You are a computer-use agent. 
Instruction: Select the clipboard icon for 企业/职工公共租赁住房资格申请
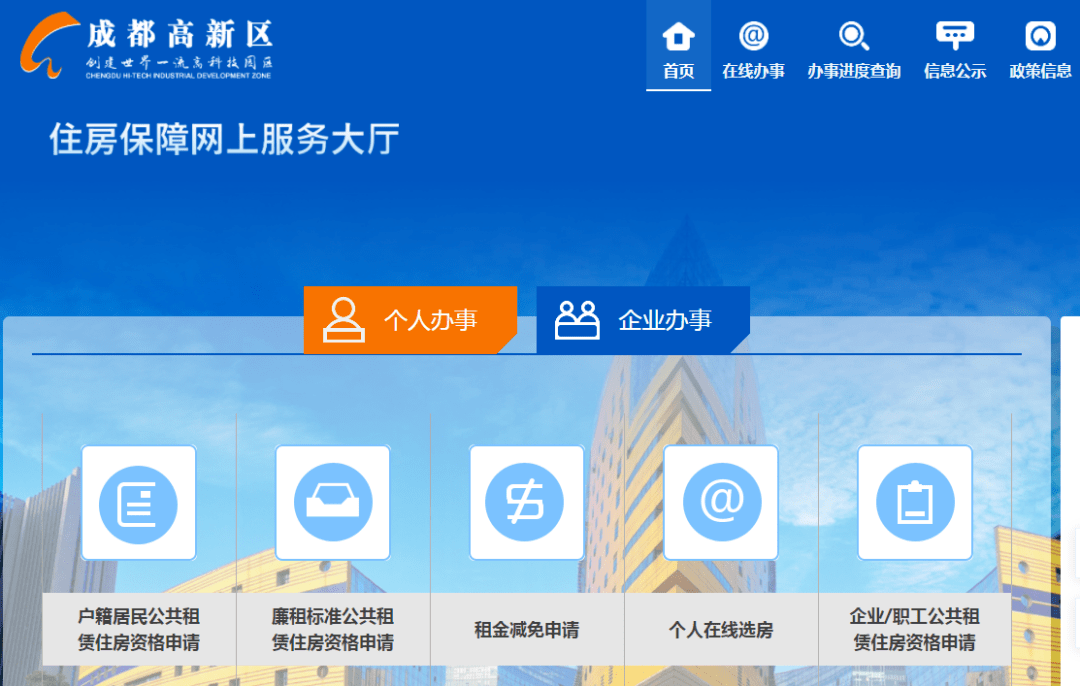click(x=914, y=502)
